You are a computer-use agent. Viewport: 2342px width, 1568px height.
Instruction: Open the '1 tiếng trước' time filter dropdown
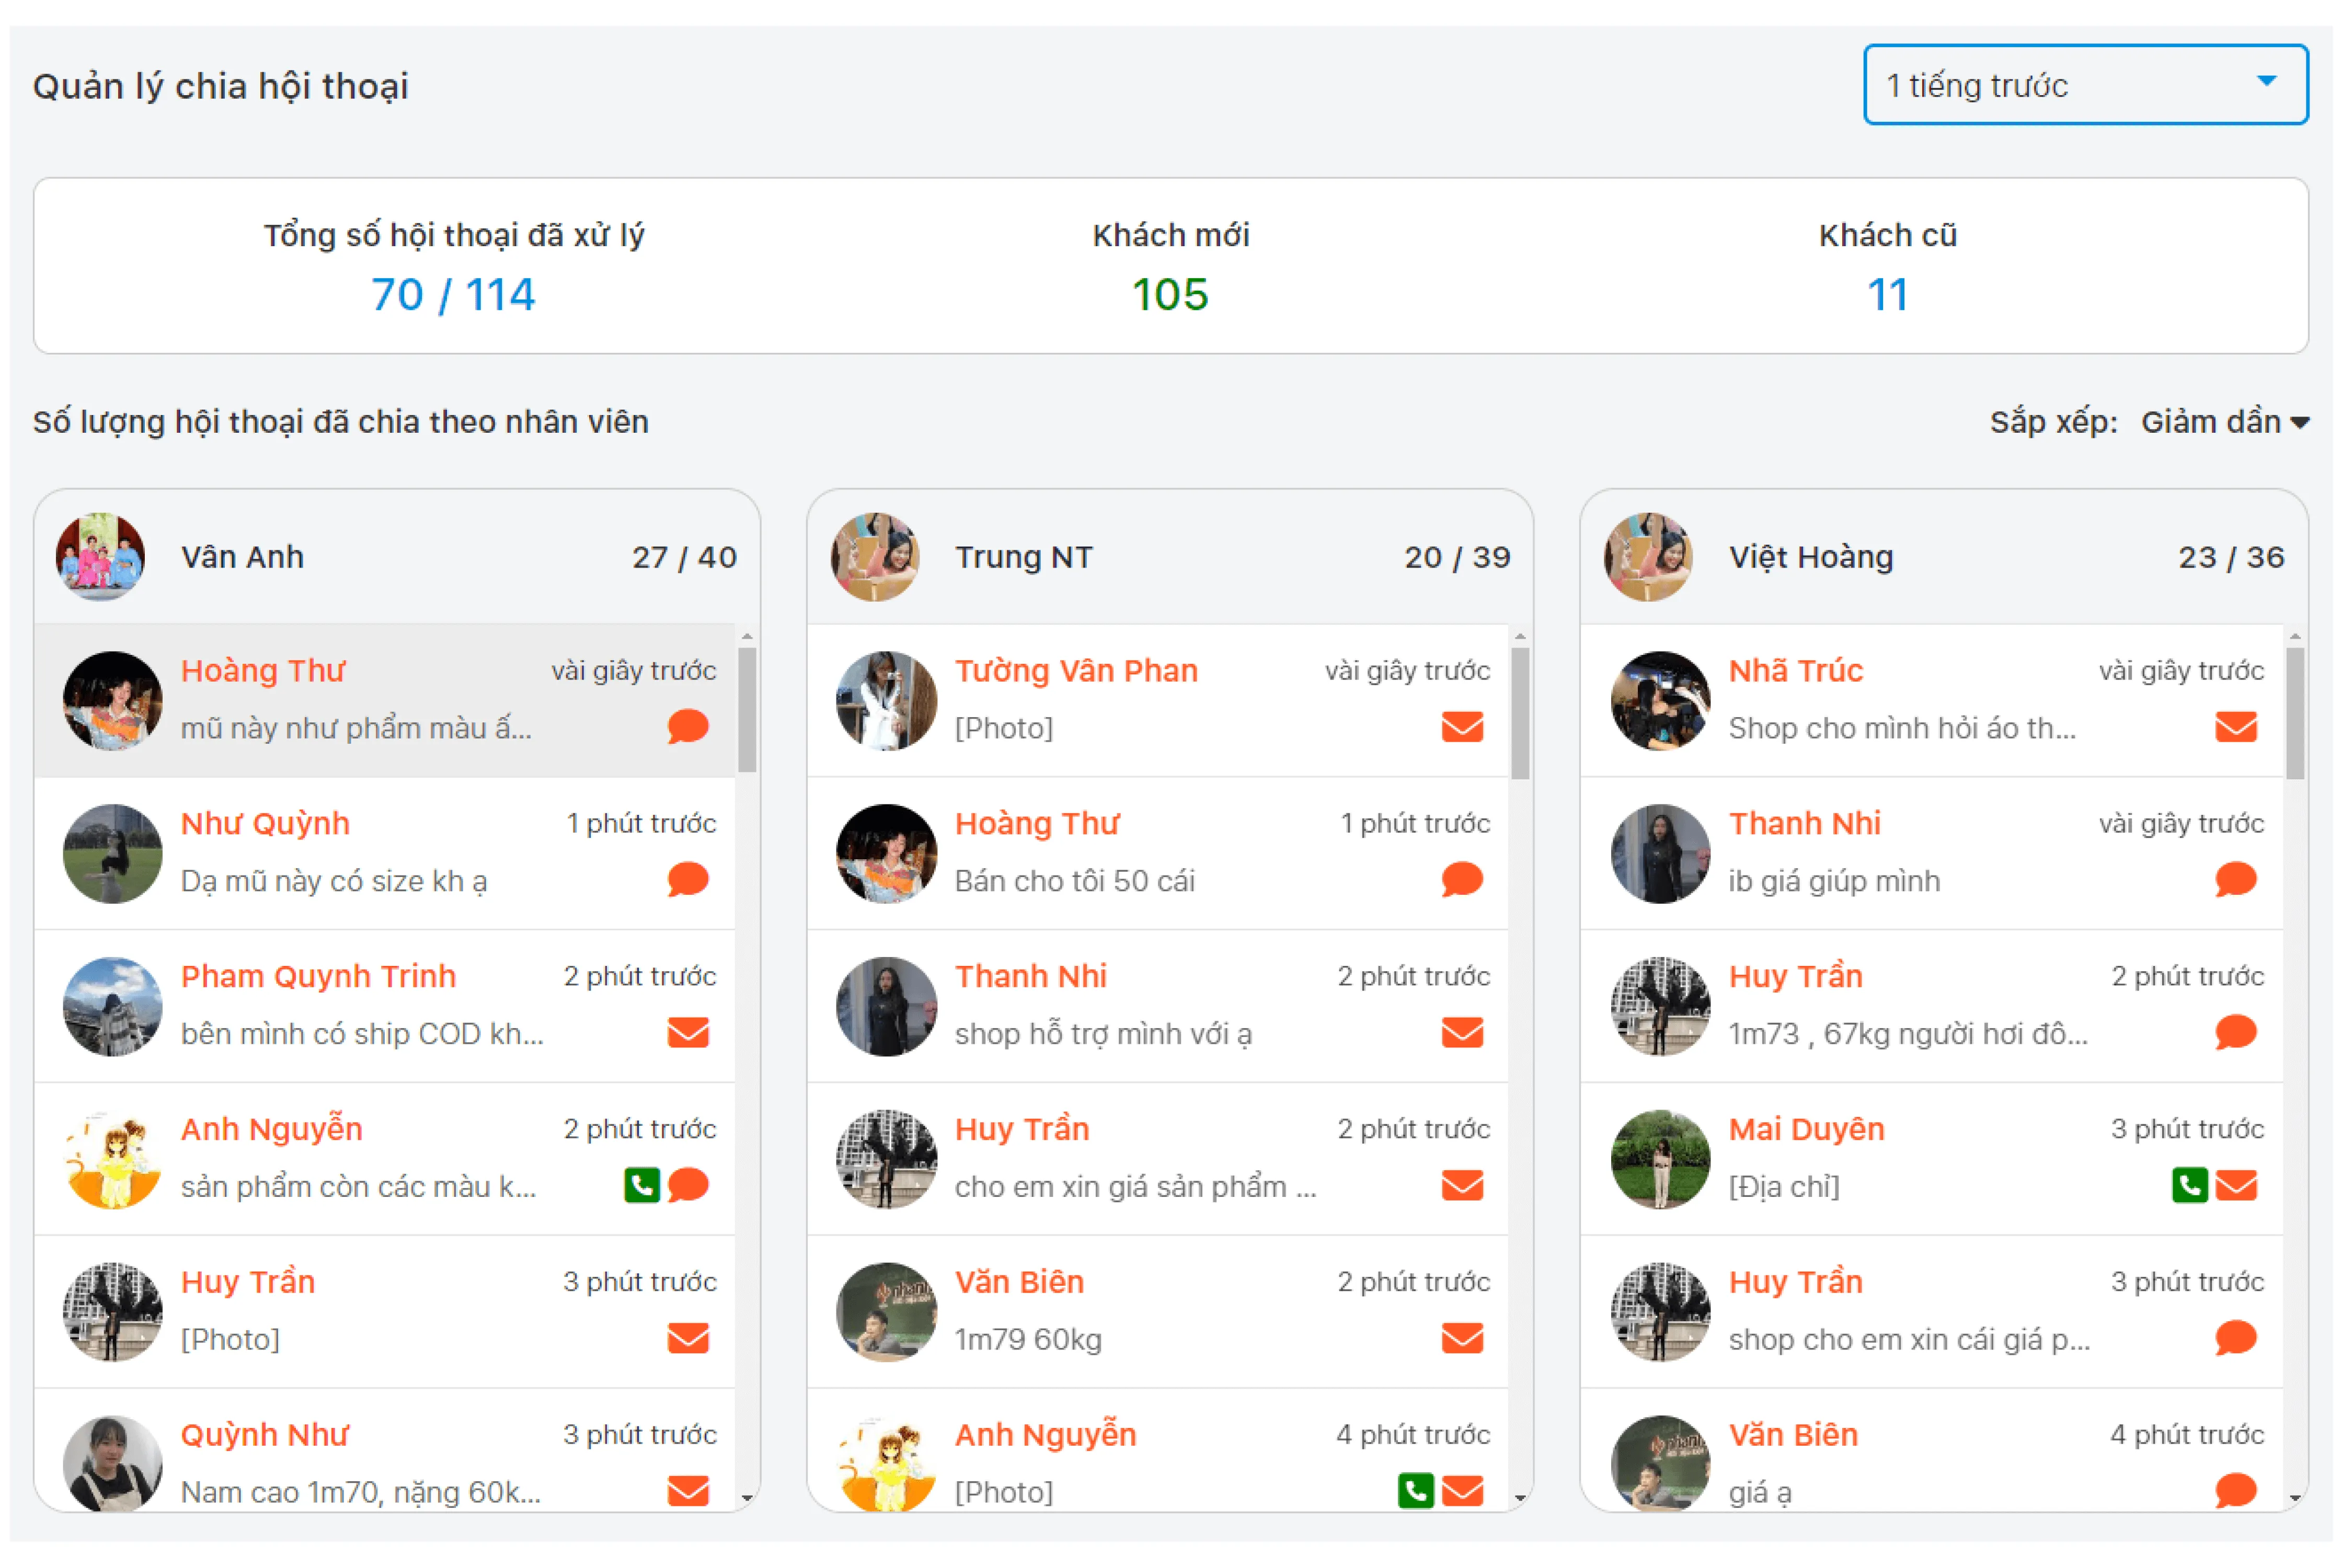tap(2085, 85)
